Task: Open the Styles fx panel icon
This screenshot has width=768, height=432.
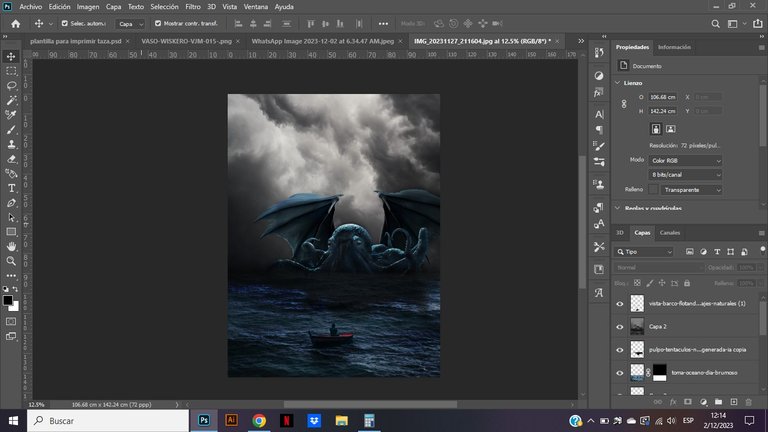Action: [599, 93]
